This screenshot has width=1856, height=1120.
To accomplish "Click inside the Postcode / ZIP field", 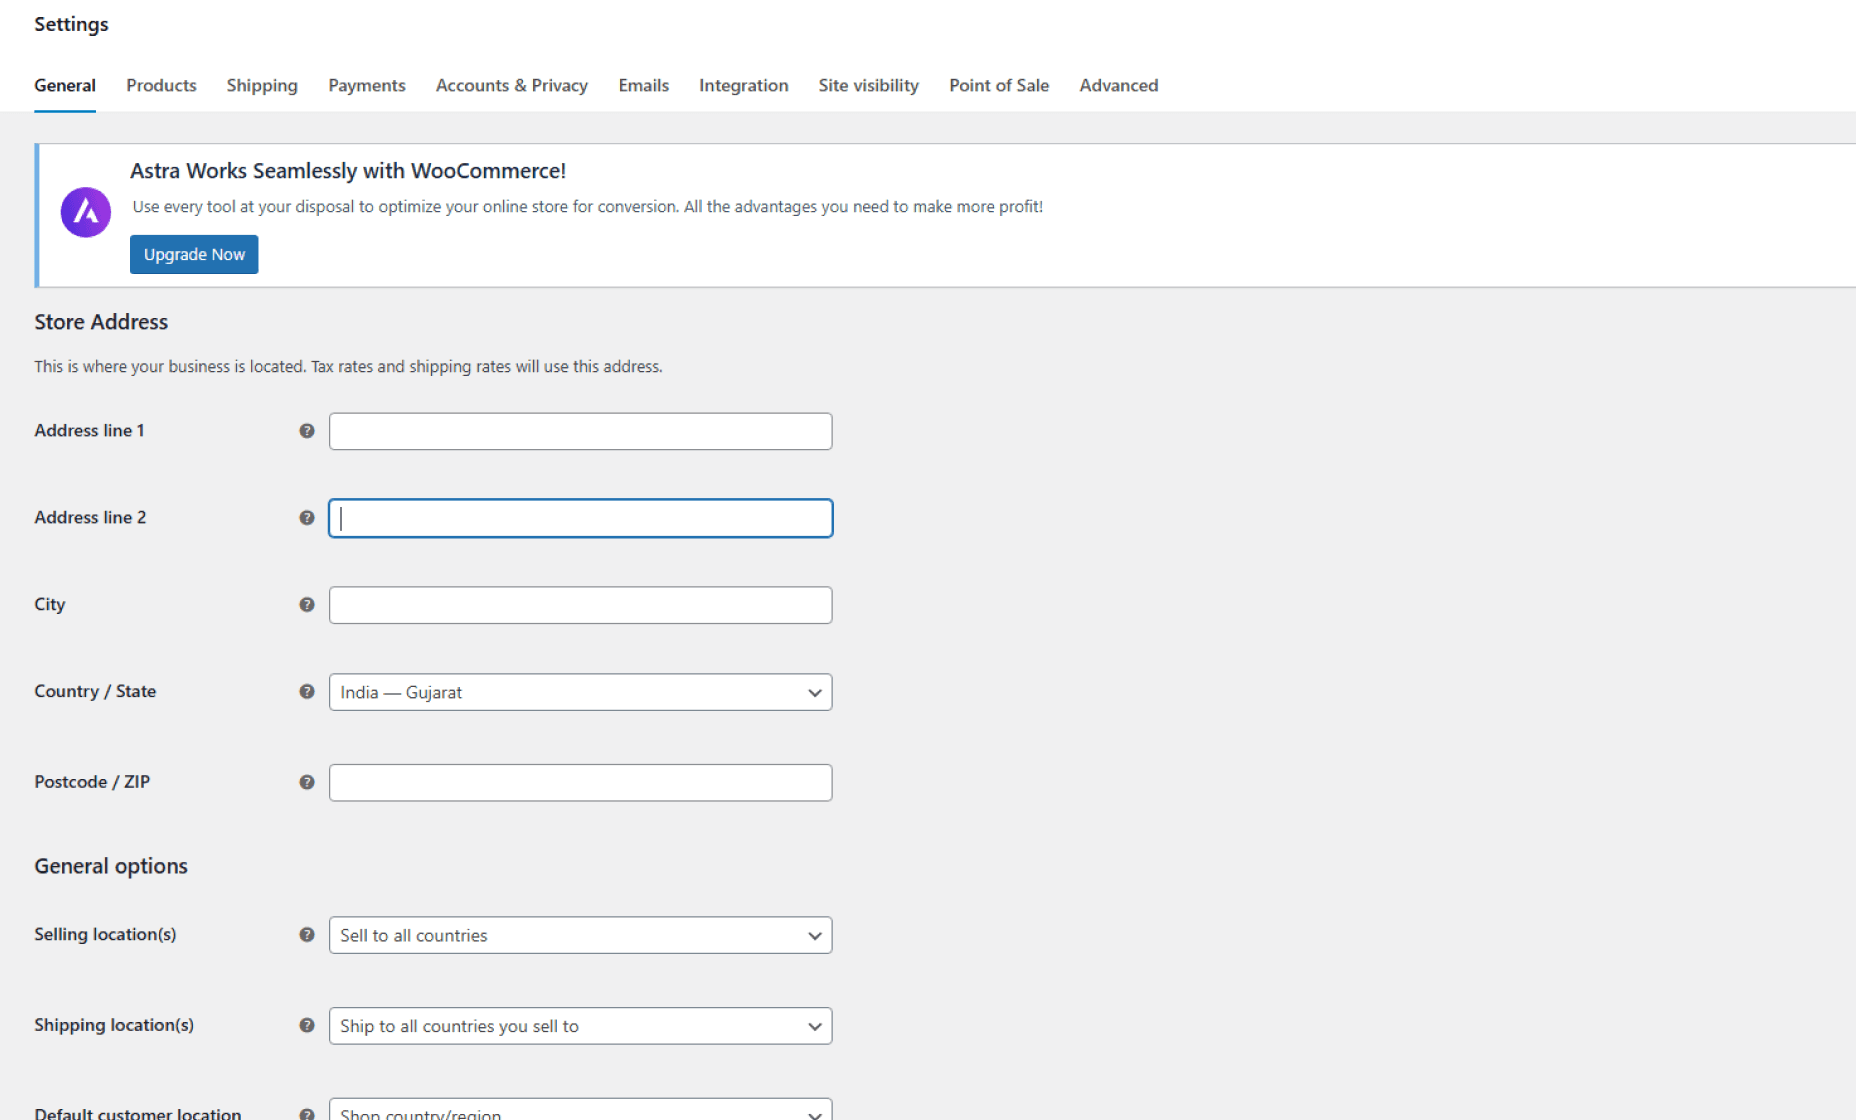I will pos(580,782).
